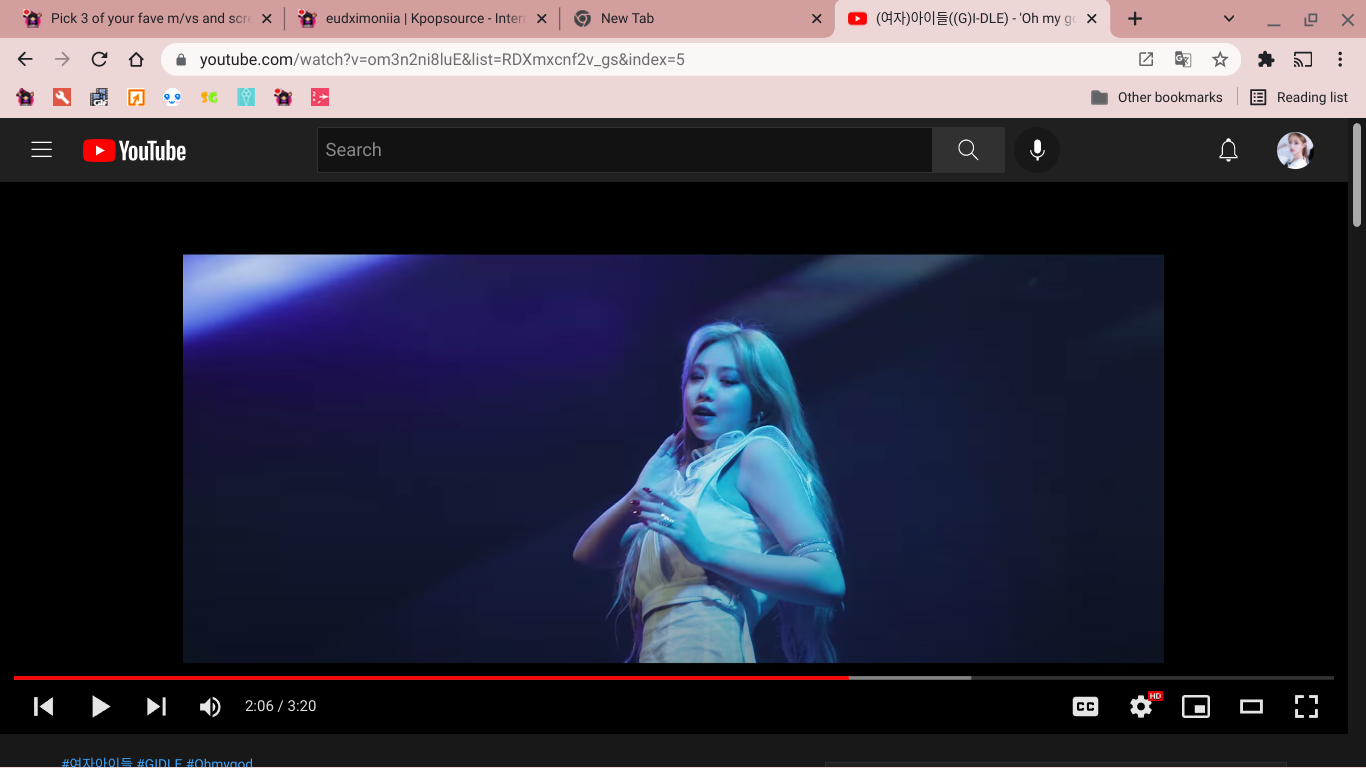Focus the YouTube search field
Screen dimensions: 1366x768
tap(625, 150)
